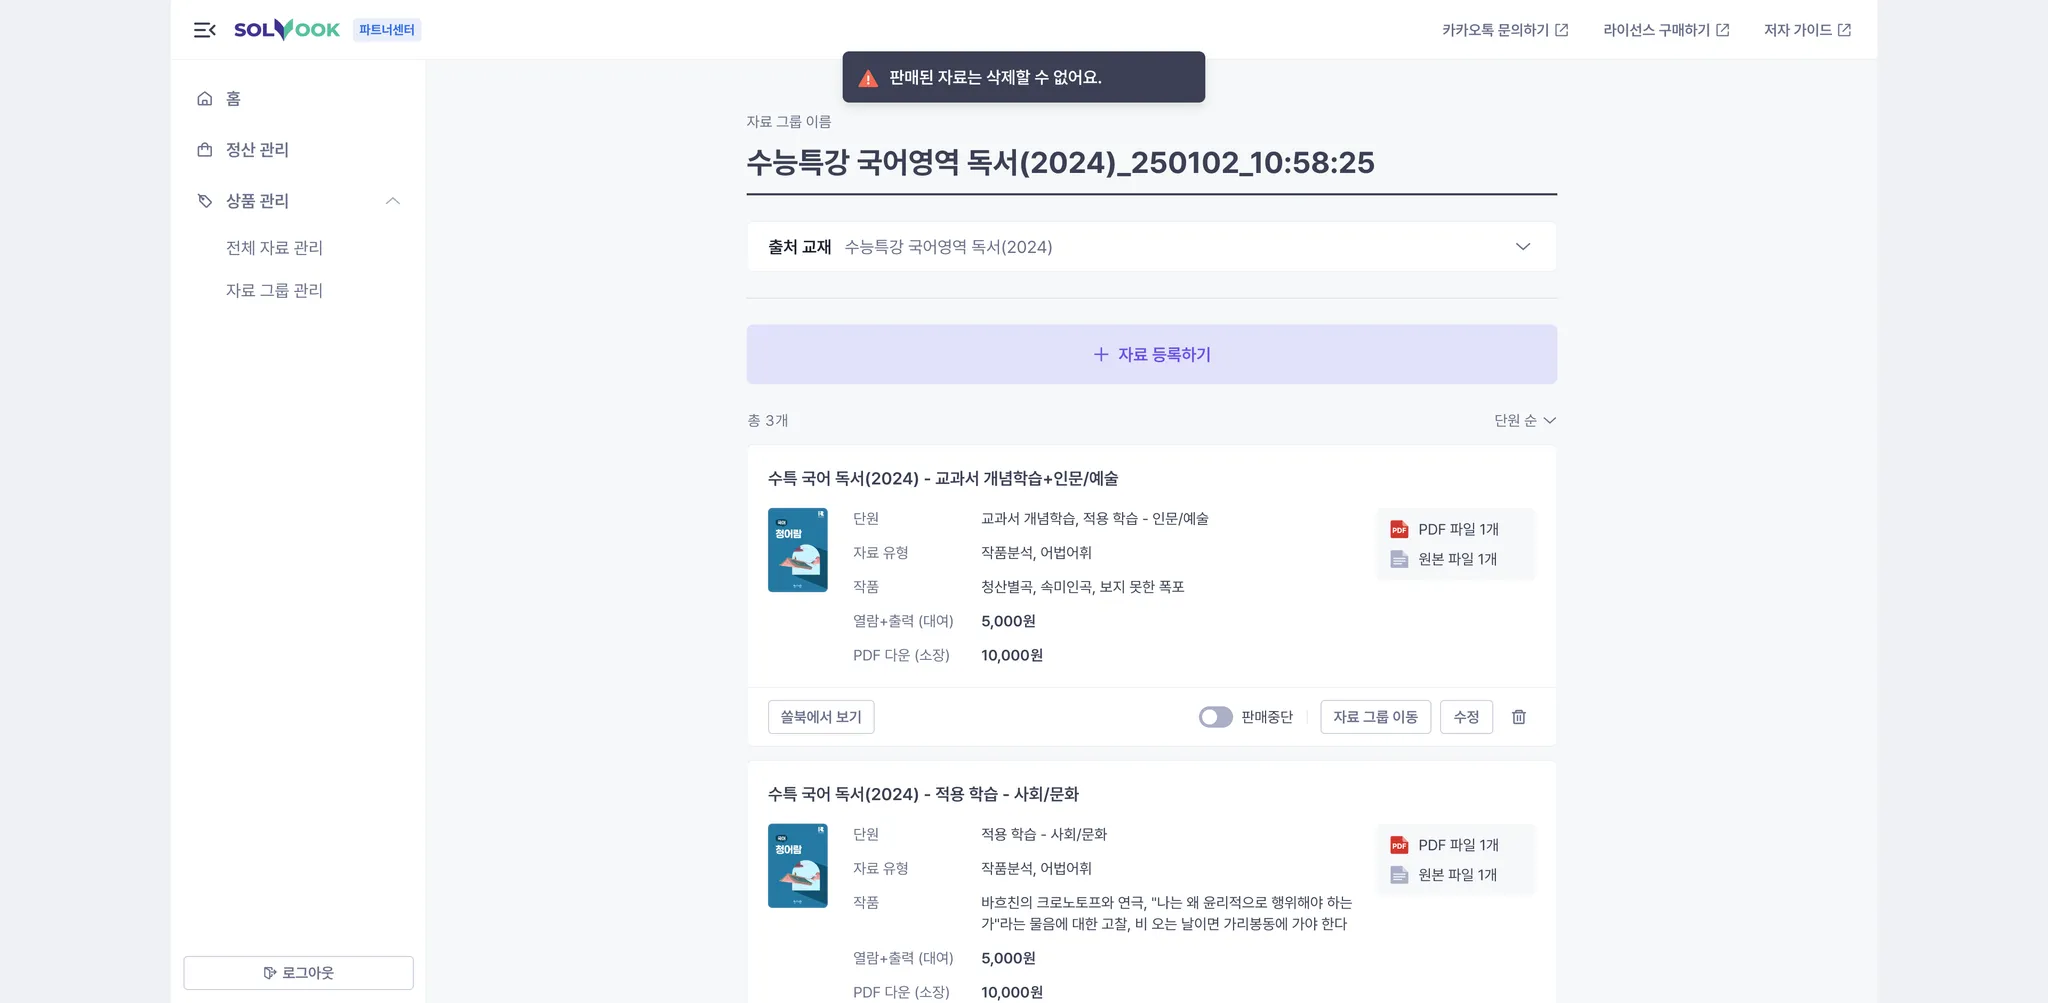This screenshot has height=1003, width=2048.
Task: Click the 로그아웃 button
Action: [x=298, y=973]
